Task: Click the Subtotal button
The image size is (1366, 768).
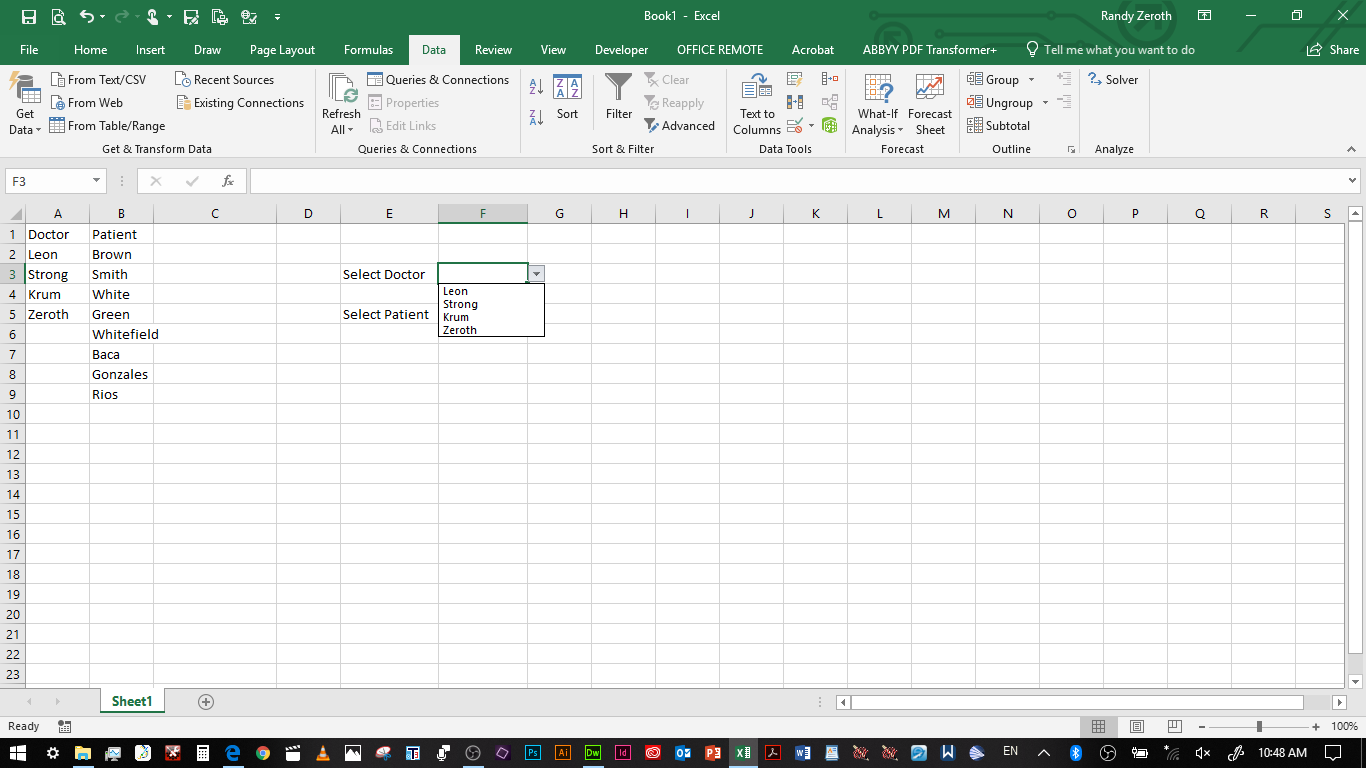Action: (998, 126)
